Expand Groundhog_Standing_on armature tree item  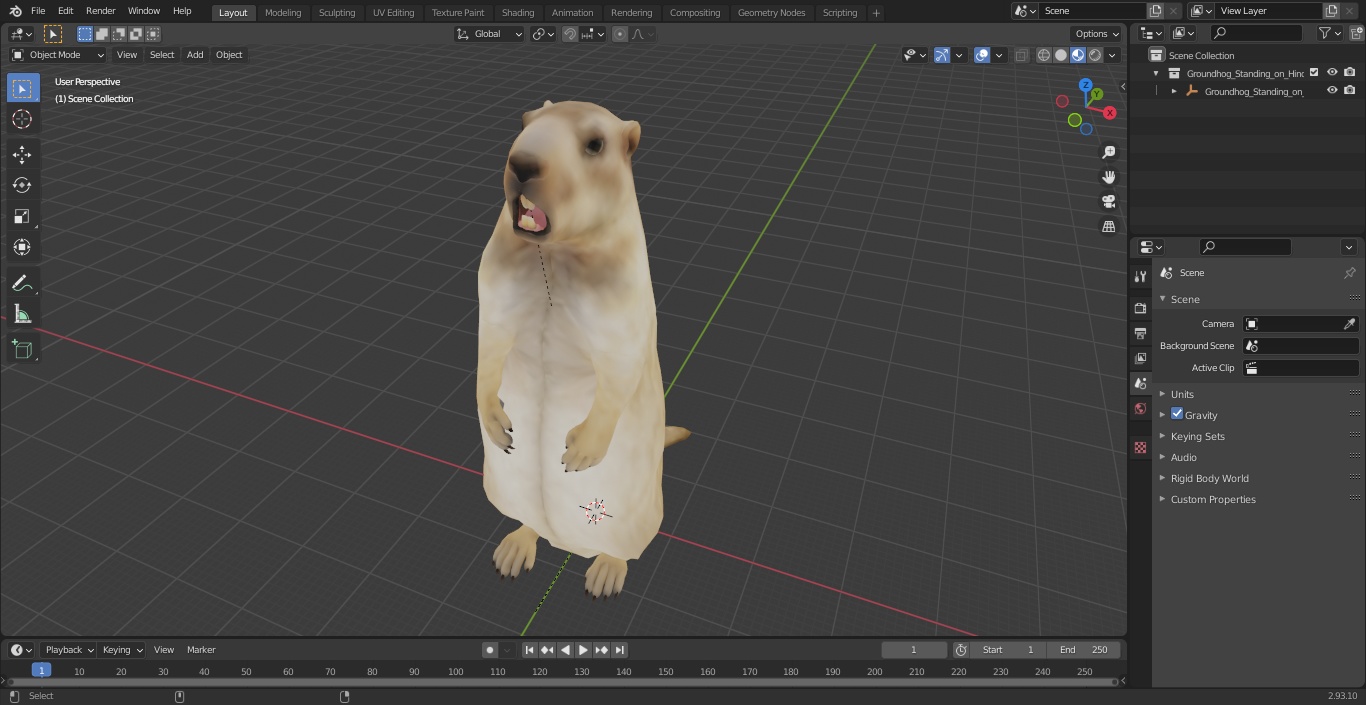1174,91
